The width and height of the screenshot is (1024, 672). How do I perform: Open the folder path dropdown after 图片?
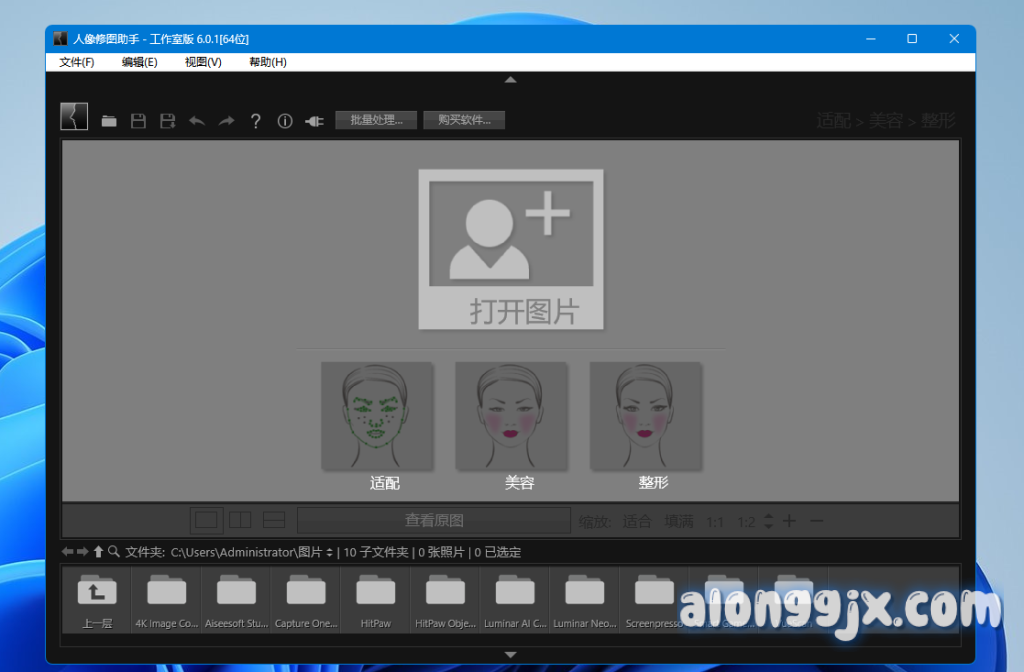click(329, 552)
